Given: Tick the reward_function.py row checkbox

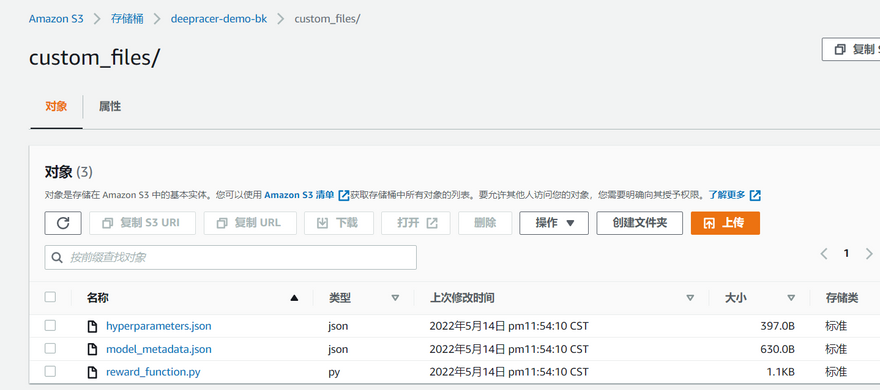Looking at the screenshot, I should point(51,371).
